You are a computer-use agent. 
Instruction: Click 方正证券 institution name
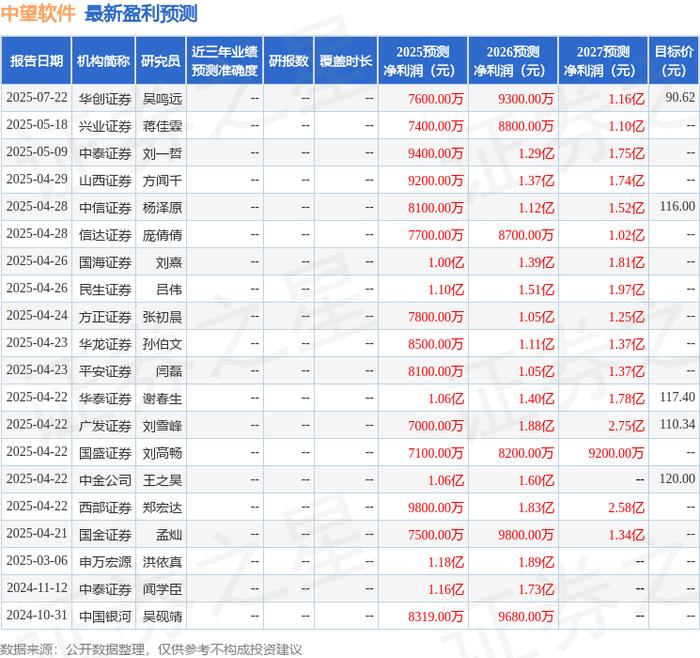105,317
